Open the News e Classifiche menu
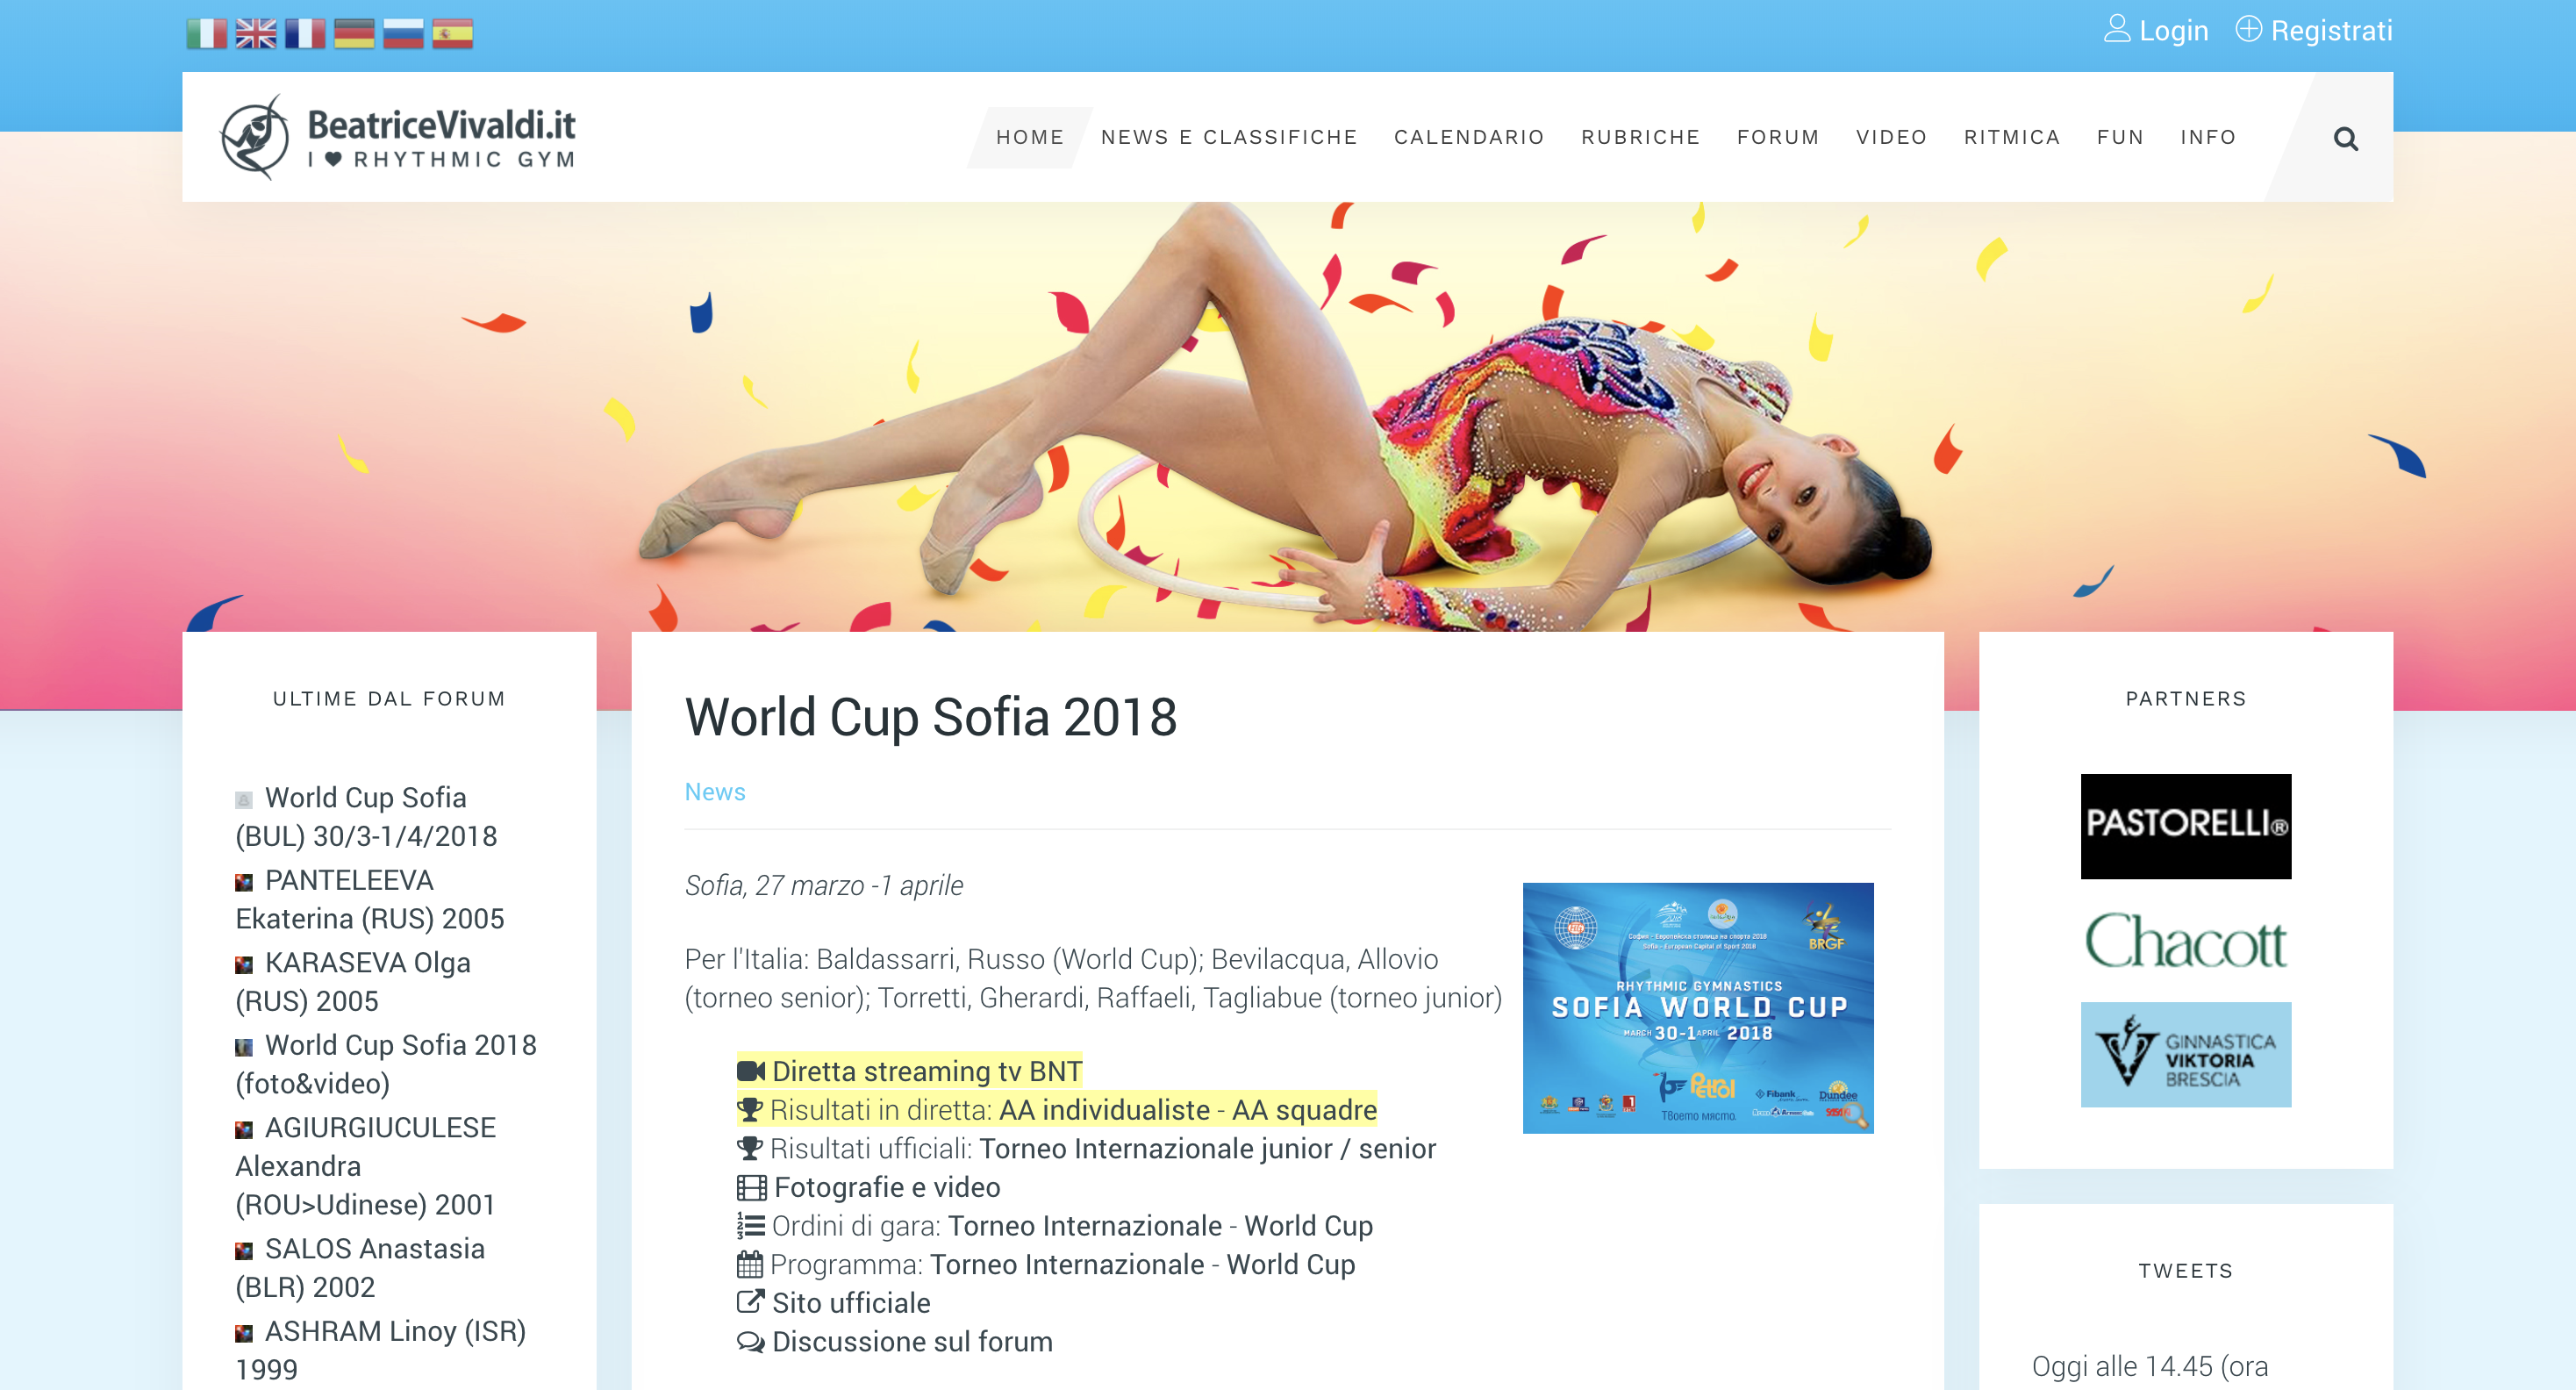2576x1390 pixels. 1229,137
